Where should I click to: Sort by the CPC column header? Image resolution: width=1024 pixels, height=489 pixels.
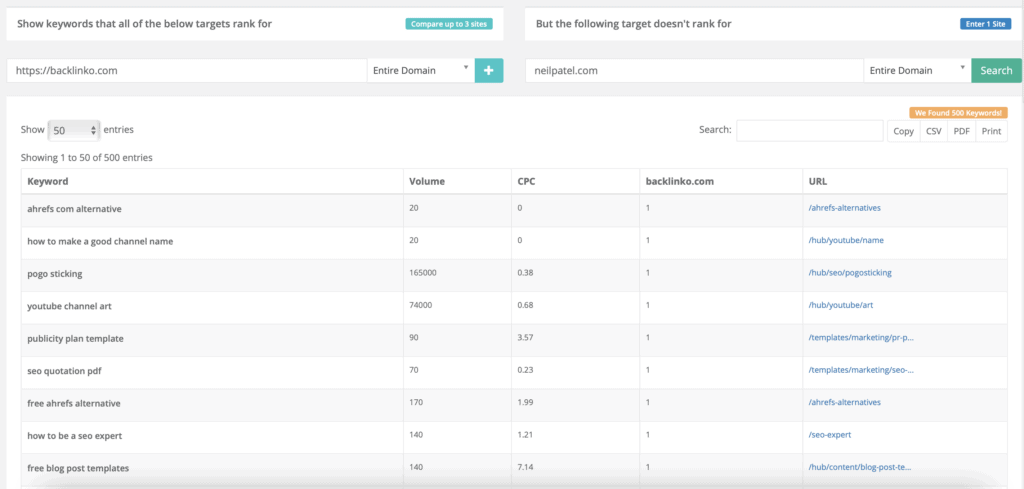575,181
